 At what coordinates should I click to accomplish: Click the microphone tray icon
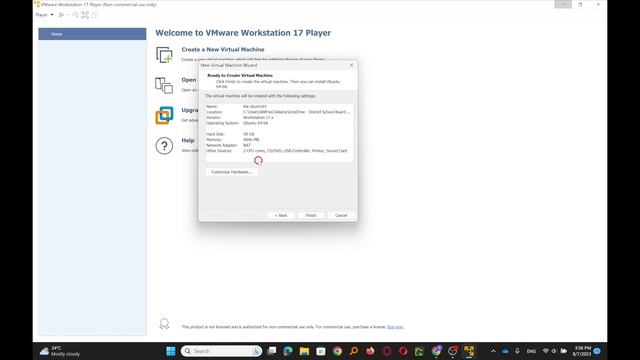pyautogui.click(x=517, y=351)
